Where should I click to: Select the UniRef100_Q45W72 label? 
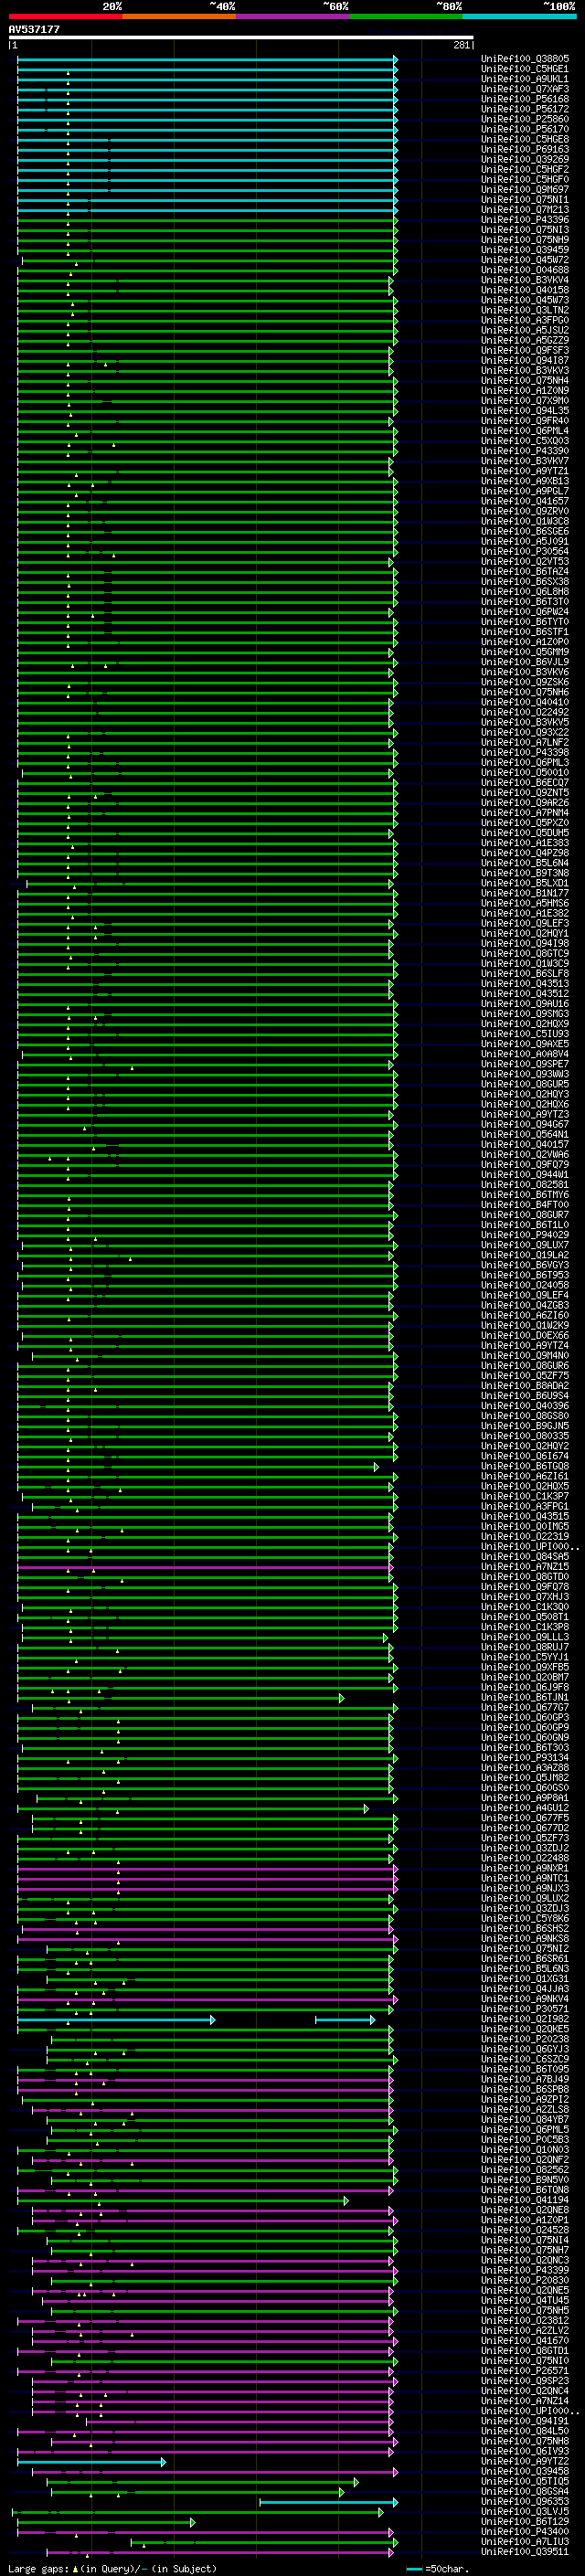click(x=525, y=260)
